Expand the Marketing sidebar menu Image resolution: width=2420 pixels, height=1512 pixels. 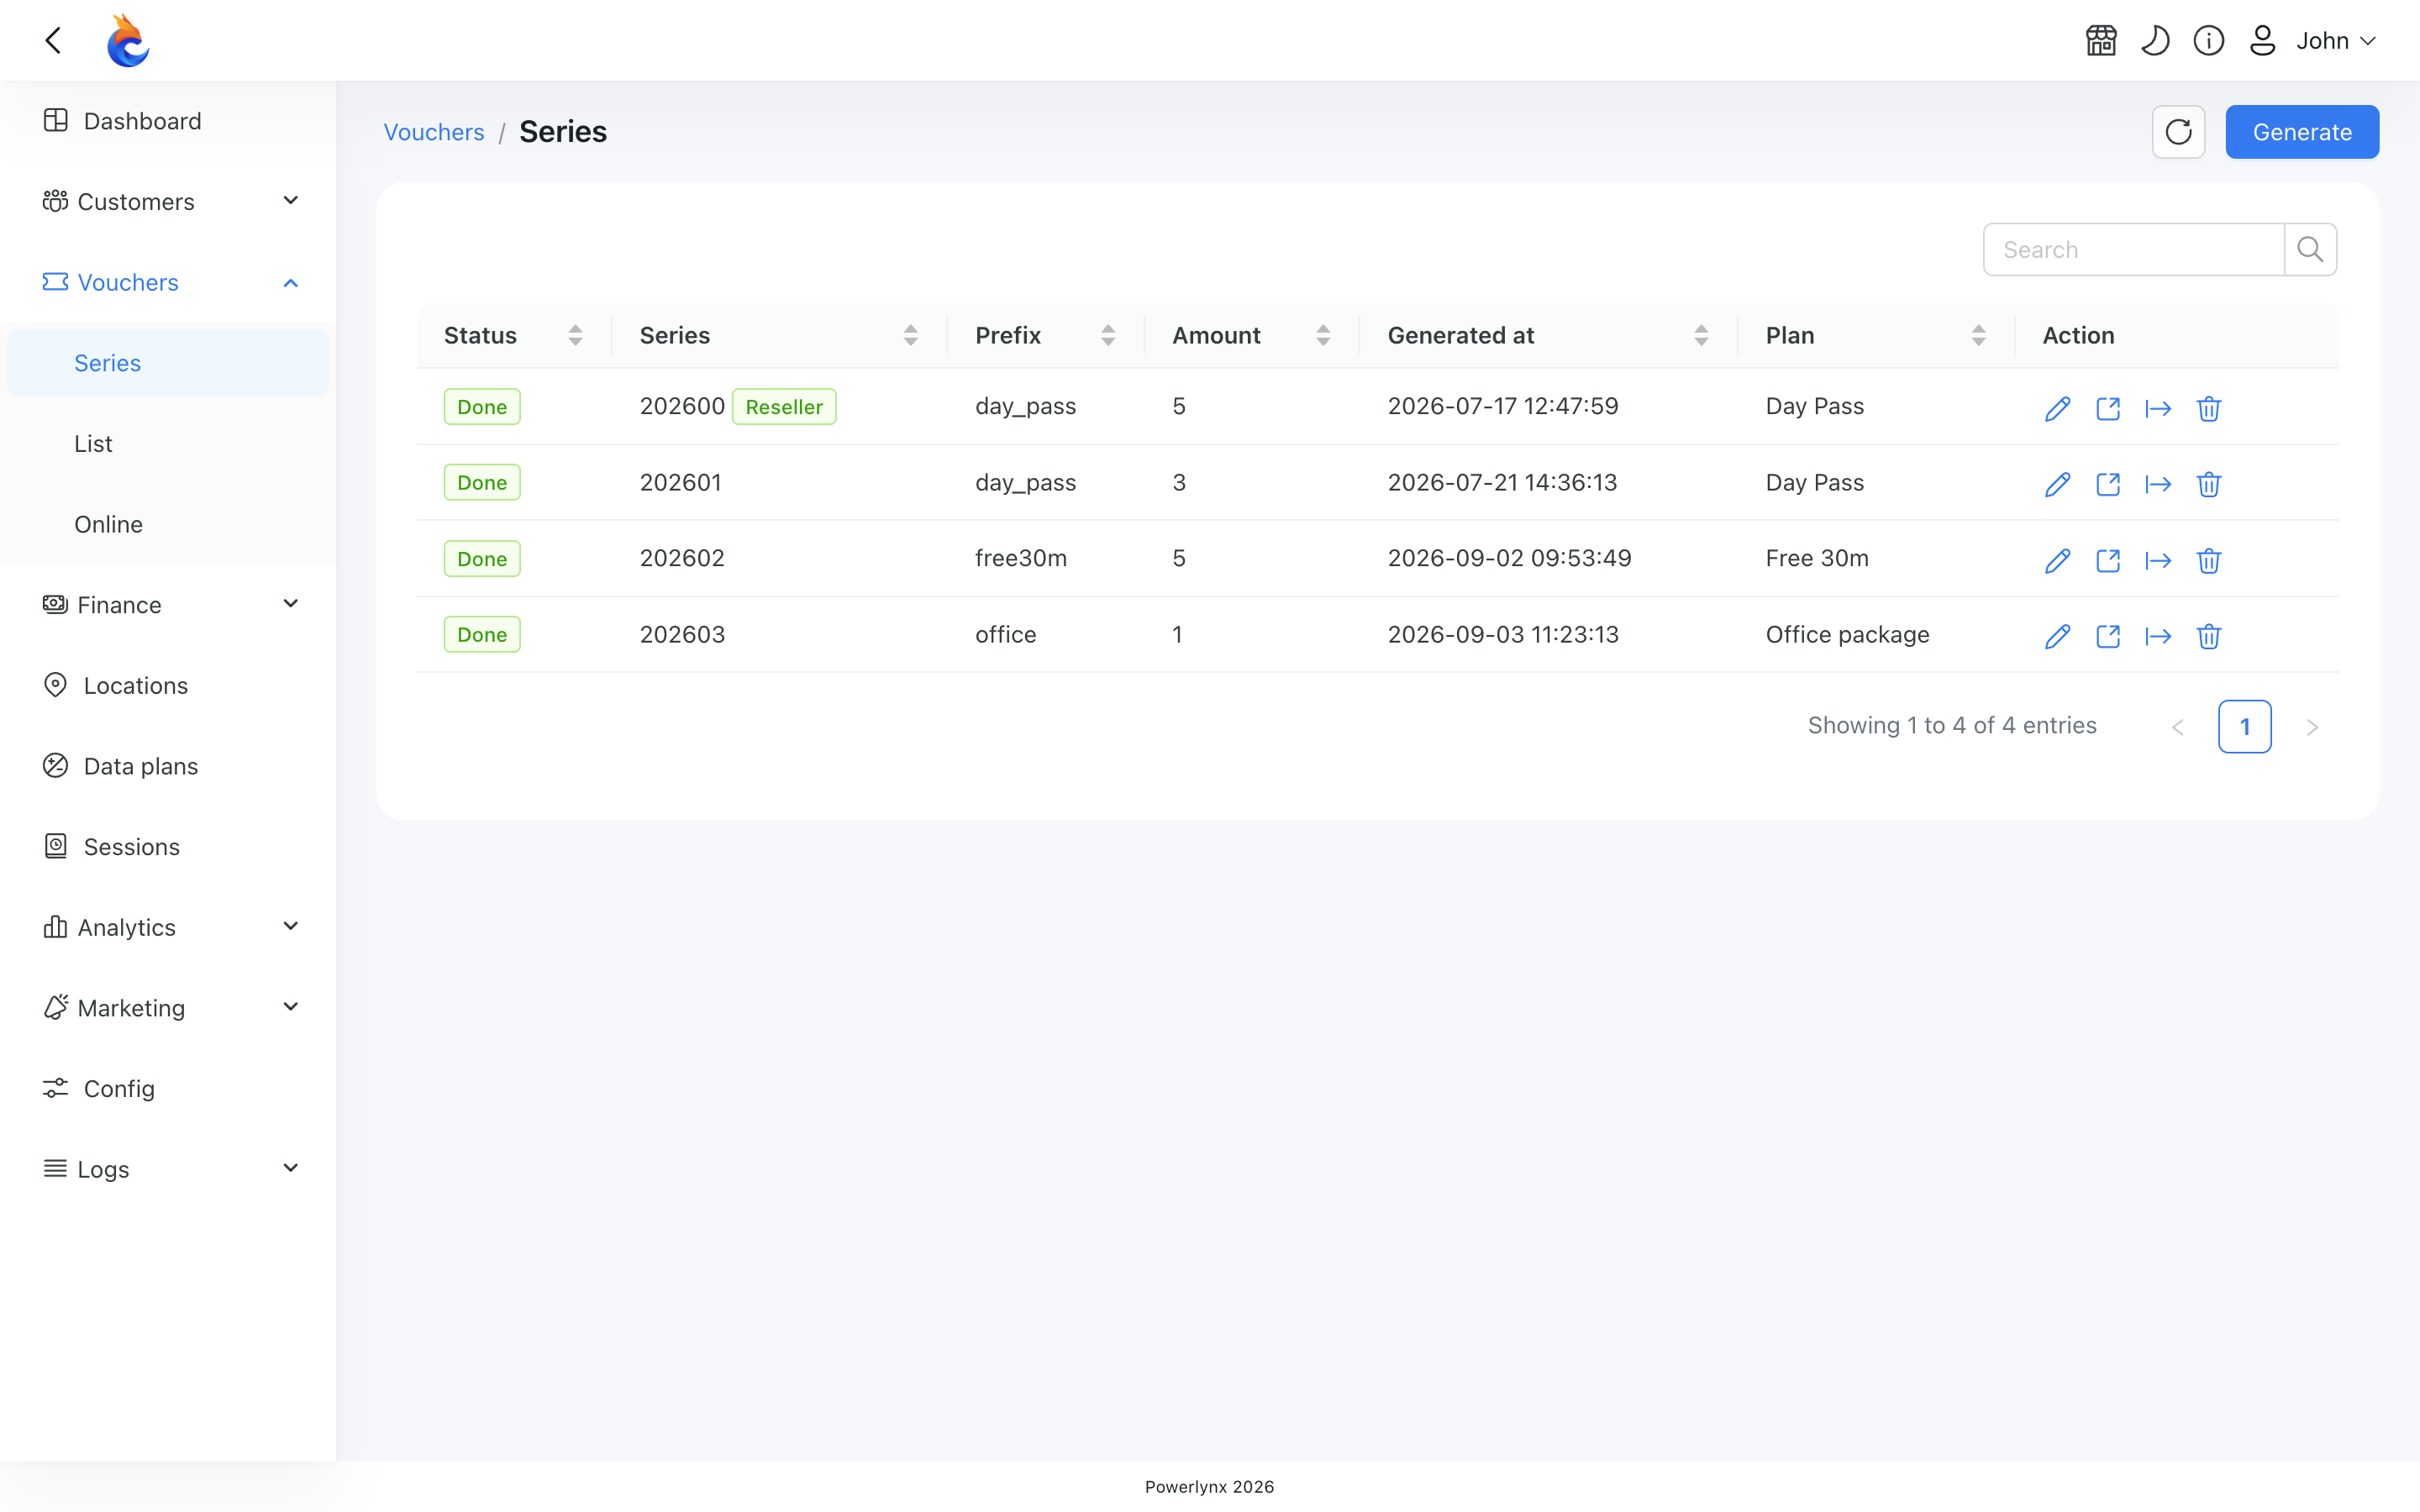[168, 1007]
